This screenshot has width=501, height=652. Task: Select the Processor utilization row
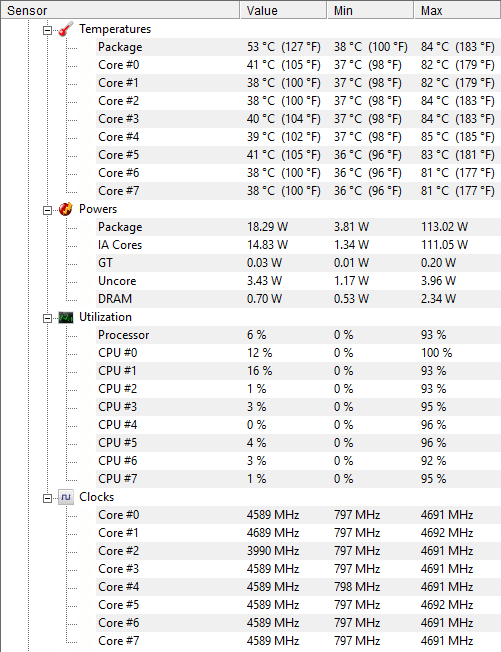coord(298,335)
